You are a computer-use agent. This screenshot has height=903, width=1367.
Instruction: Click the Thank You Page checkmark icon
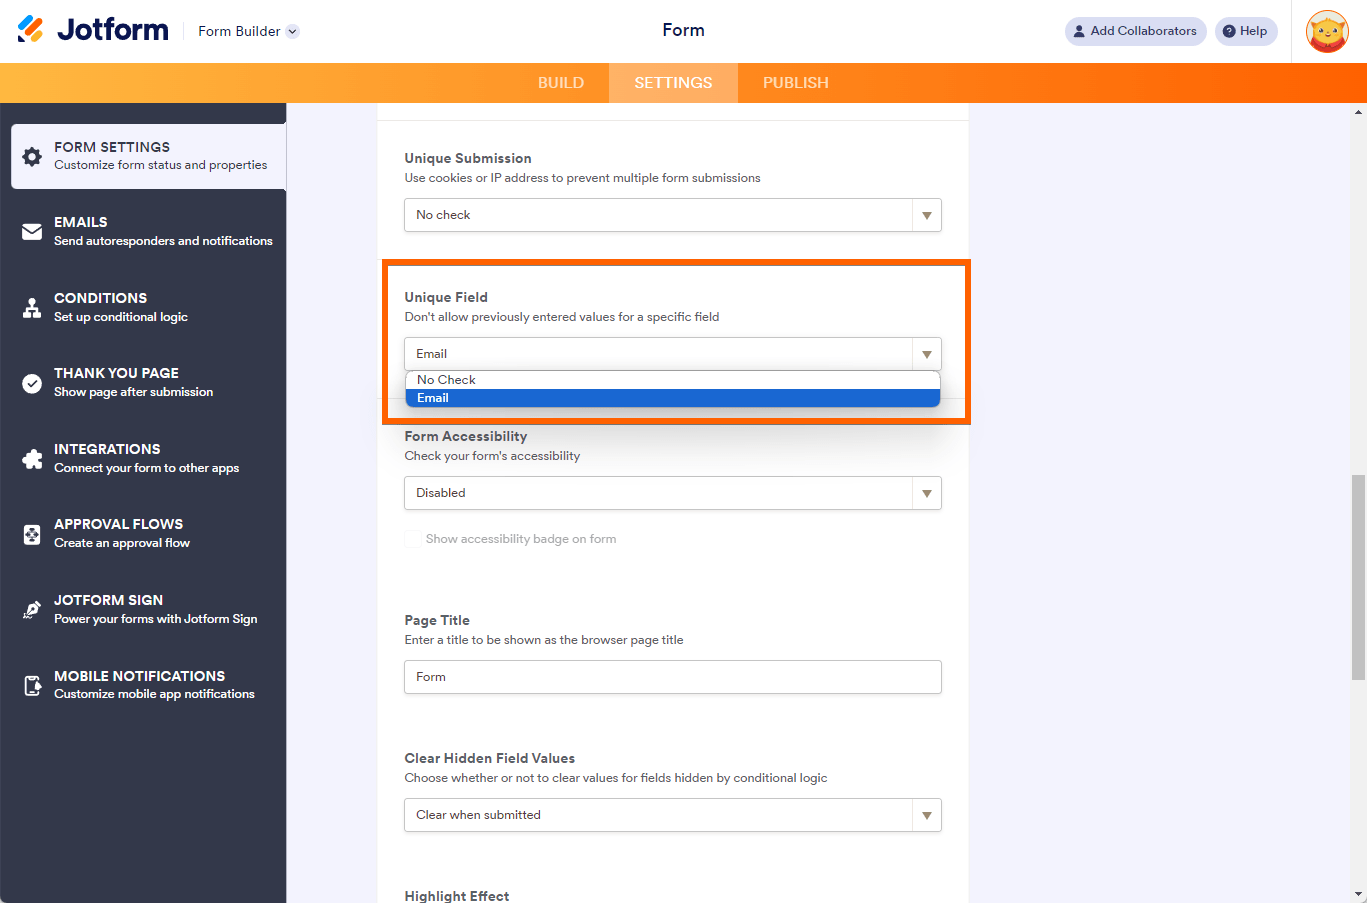coord(32,383)
